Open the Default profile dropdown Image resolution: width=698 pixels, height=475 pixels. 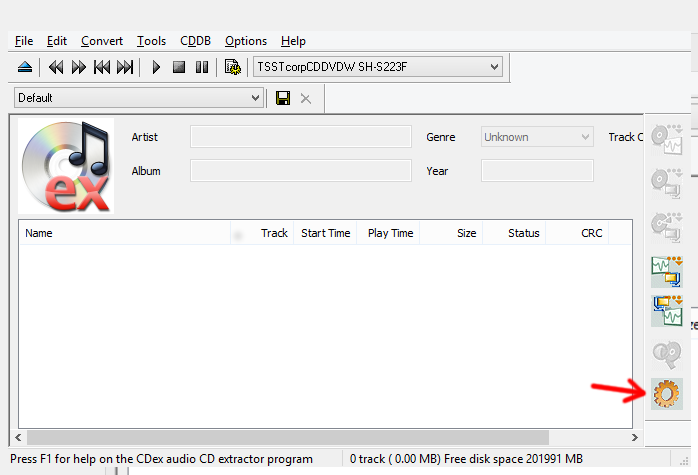click(x=255, y=98)
